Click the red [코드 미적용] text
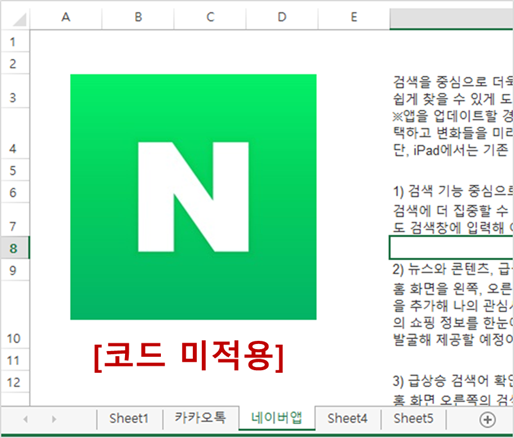The width and height of the screenshot is (514, 438). click(189, 356)
